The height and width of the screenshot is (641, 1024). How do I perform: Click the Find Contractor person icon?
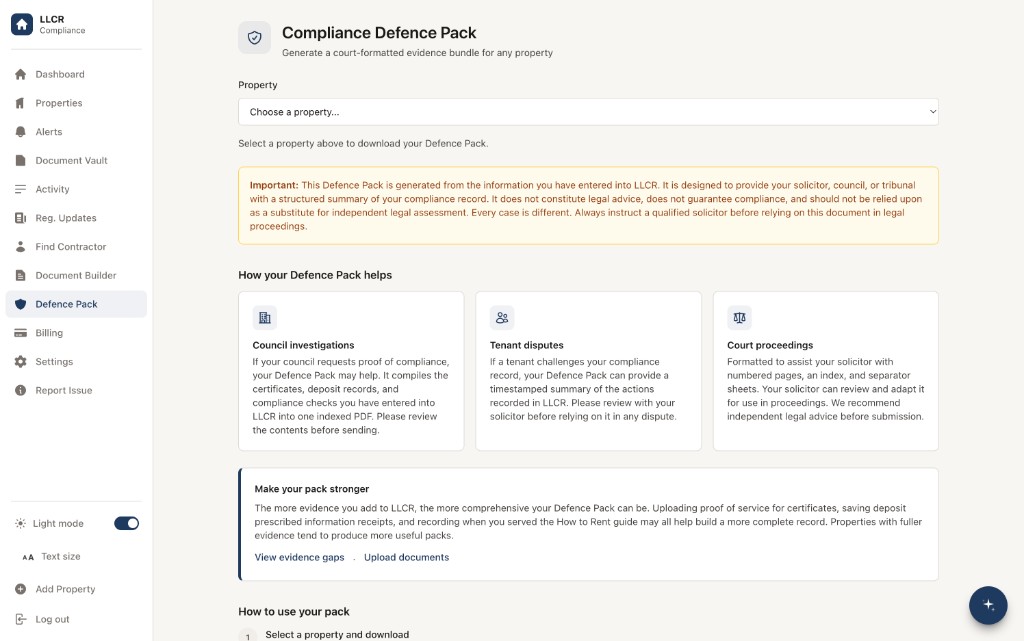pyautogui.click(x=20, y=247)
